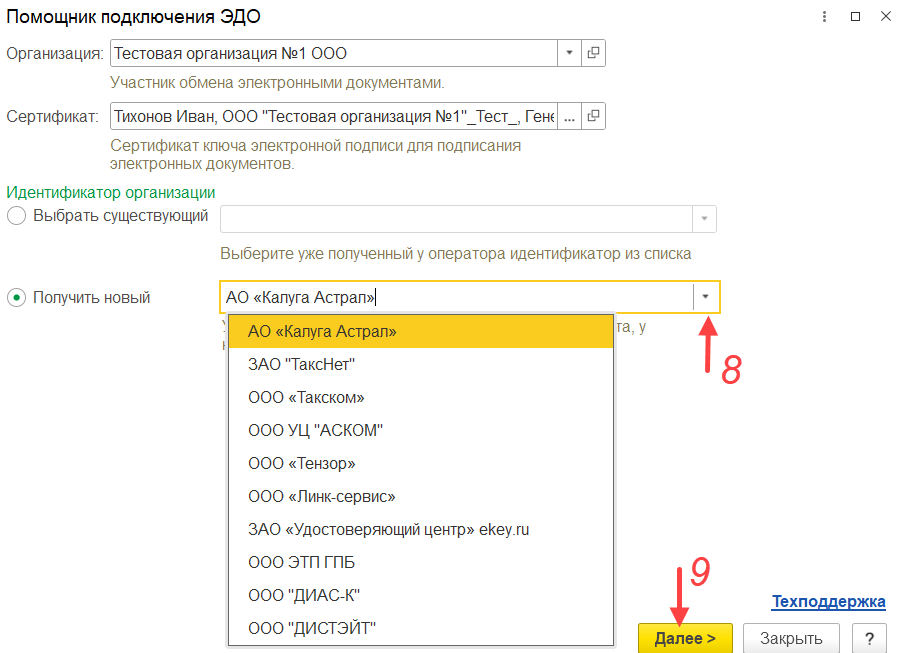The image size is (903, 653).
Task: Choose ООО «Линк-сервис» from list
Action: tap(421, 496)
